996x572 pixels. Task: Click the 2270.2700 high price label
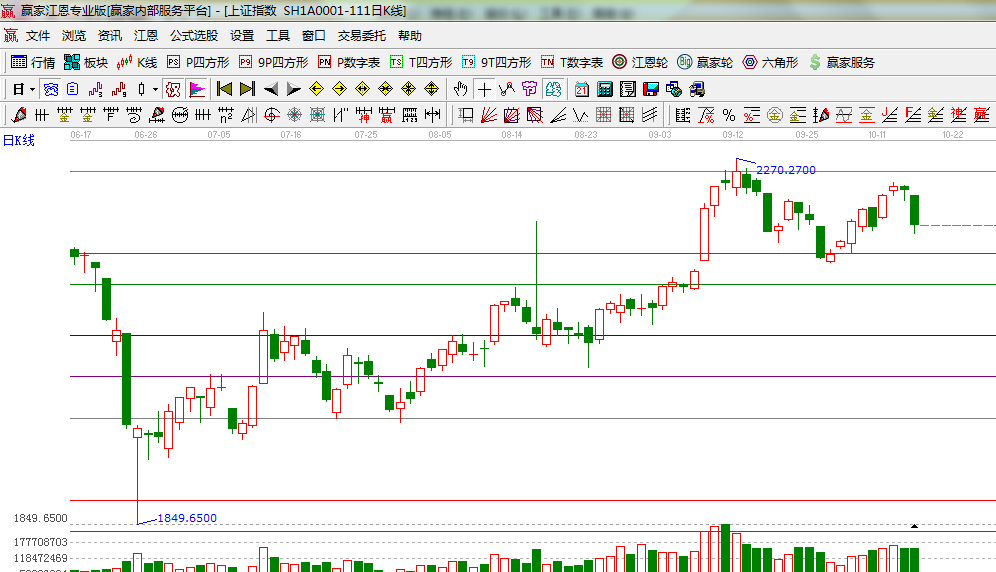(x=786, y=170)
